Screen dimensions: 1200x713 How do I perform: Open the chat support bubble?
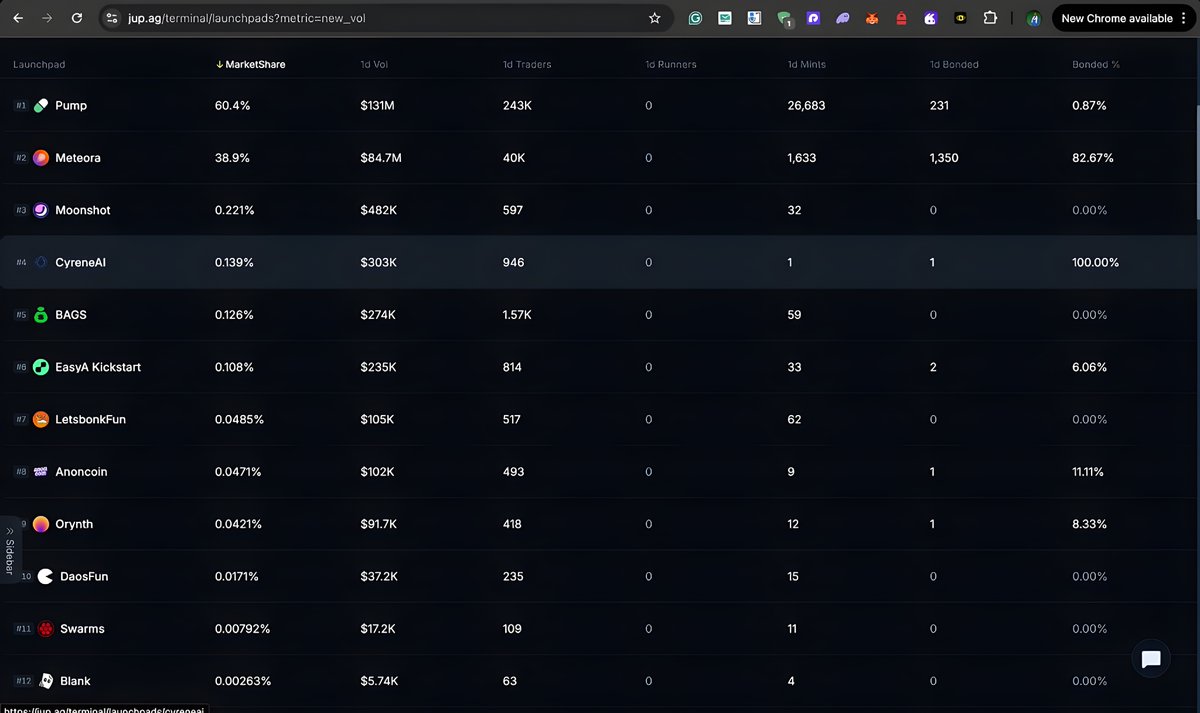click(x=1151, y=659)
